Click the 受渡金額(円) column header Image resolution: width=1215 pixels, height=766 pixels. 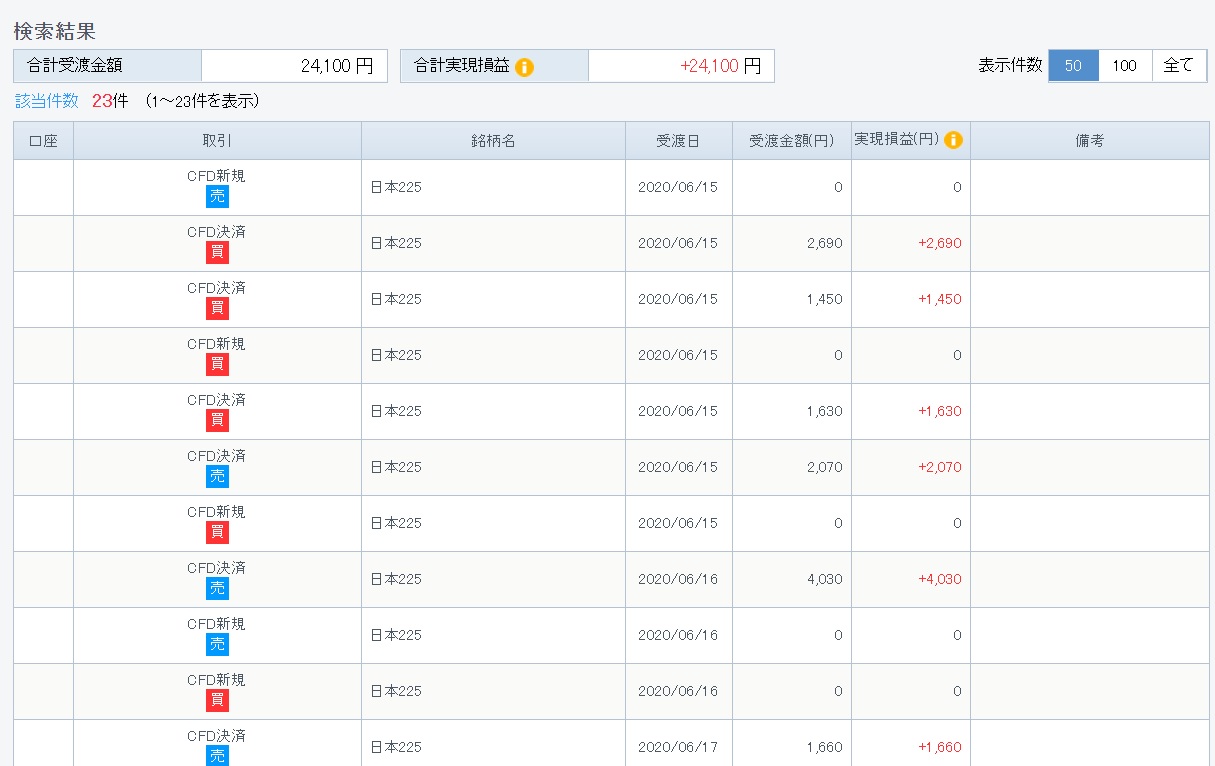[x=791, y=141]
